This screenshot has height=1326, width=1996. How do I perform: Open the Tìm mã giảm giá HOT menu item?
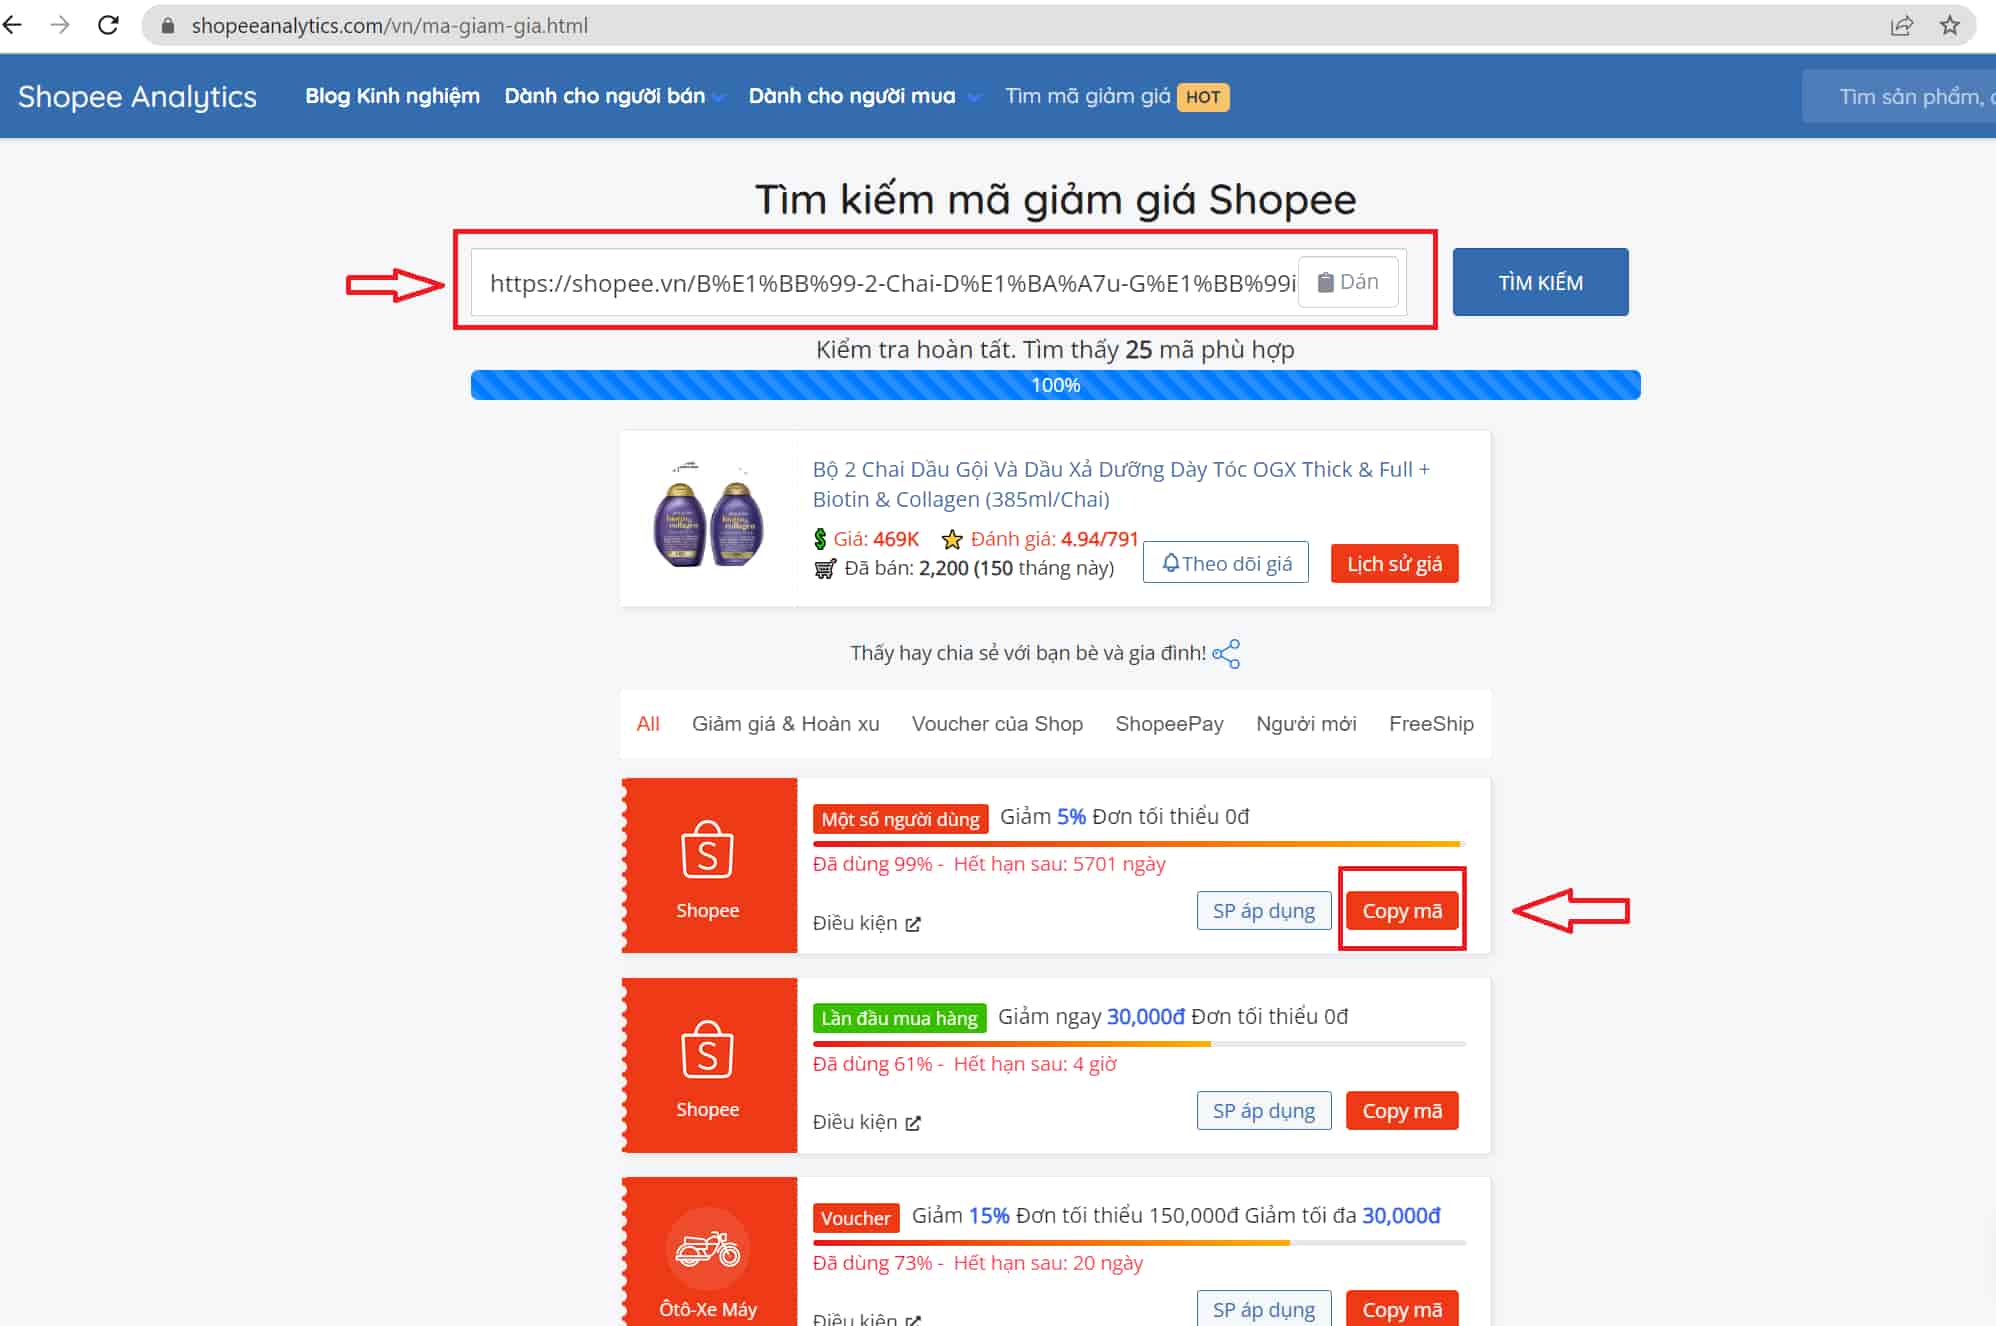(x=1115, y=96)
